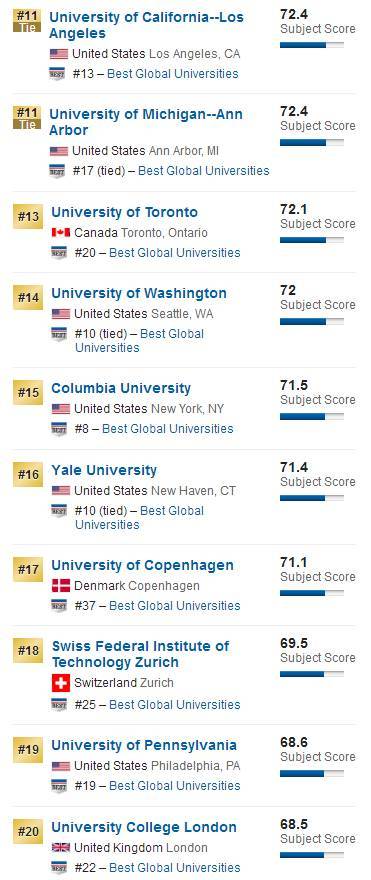Click the Switzerland flag icon

pos(61,683)
